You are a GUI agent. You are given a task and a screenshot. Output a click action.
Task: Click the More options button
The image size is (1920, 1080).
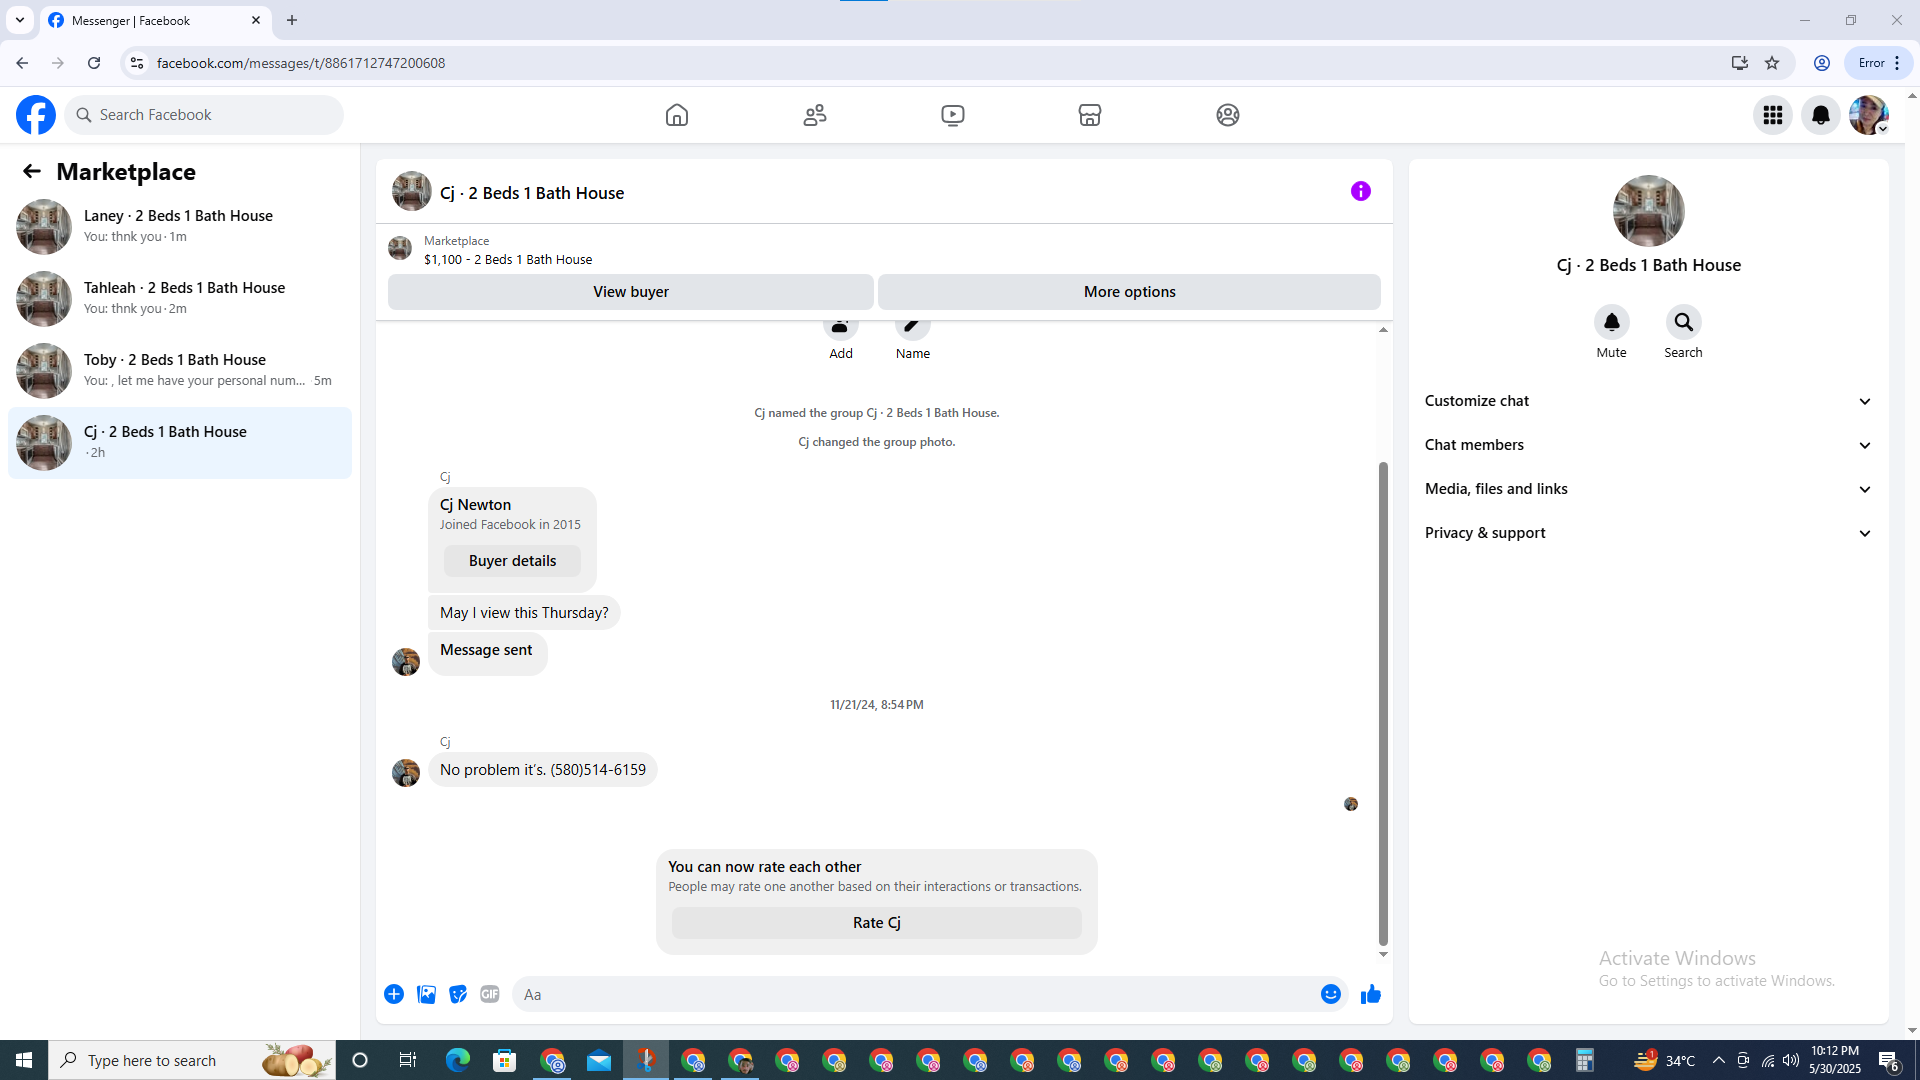click(x=1130, y=292)
